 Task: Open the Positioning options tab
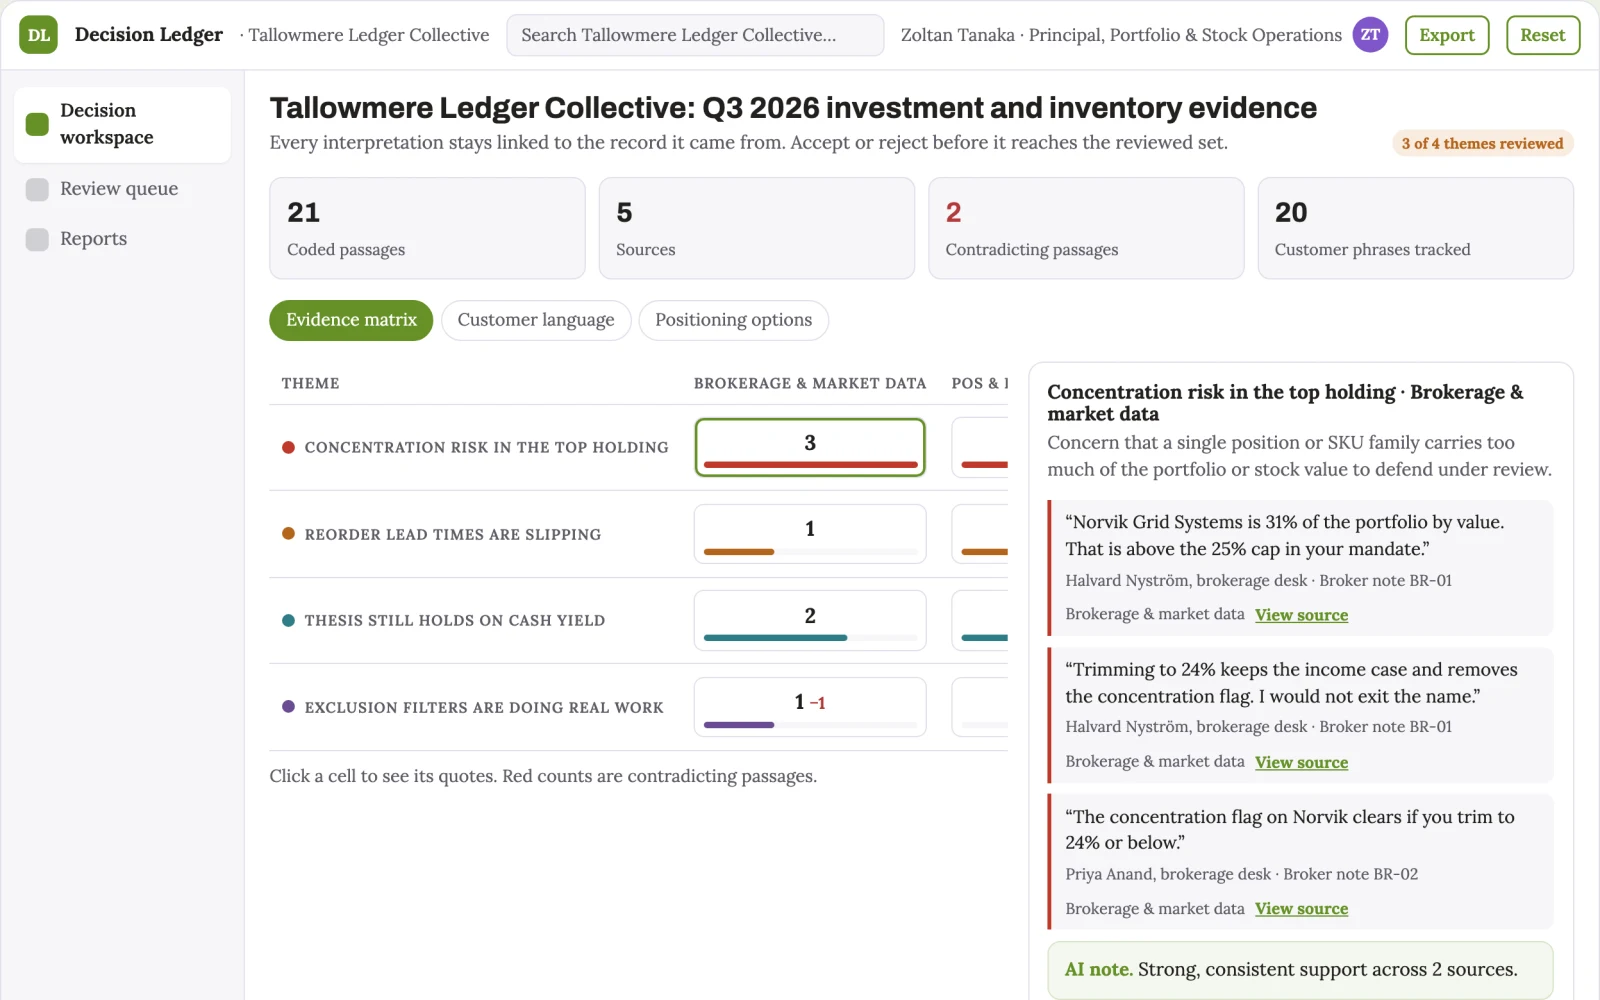[x=734, y=320]
